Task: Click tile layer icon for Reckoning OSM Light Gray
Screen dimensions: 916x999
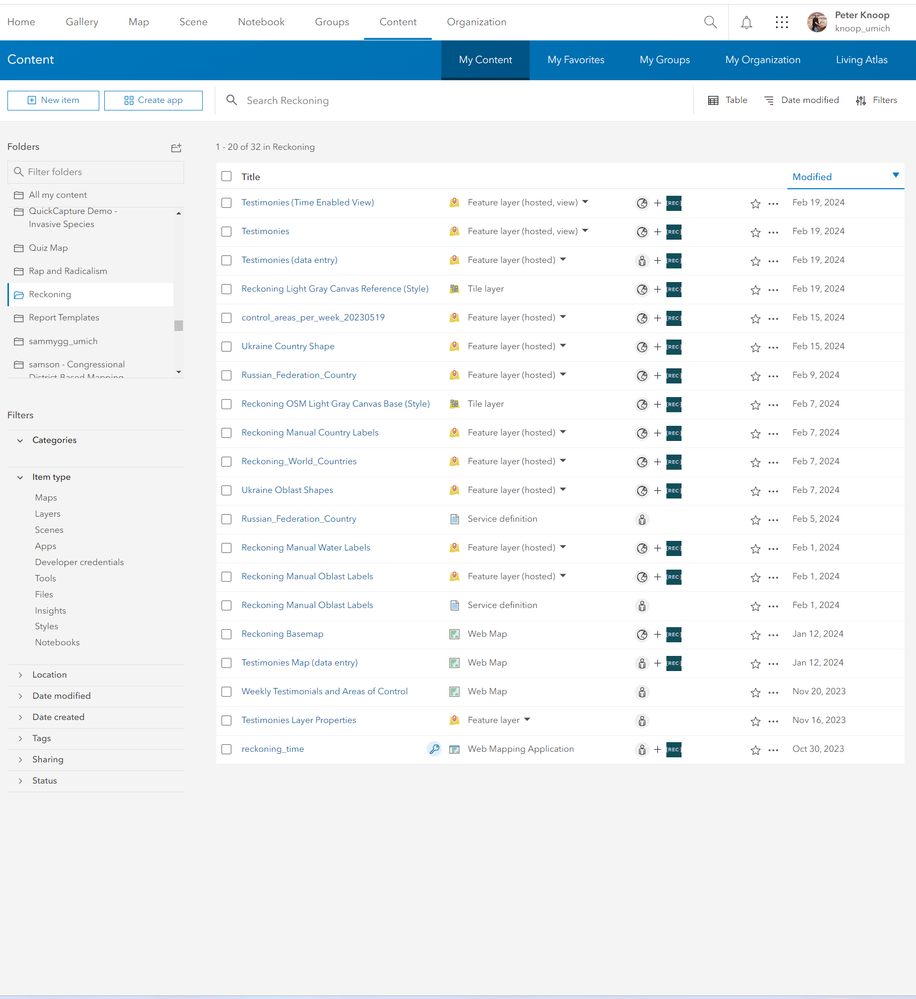Action: tap(454, 404)
